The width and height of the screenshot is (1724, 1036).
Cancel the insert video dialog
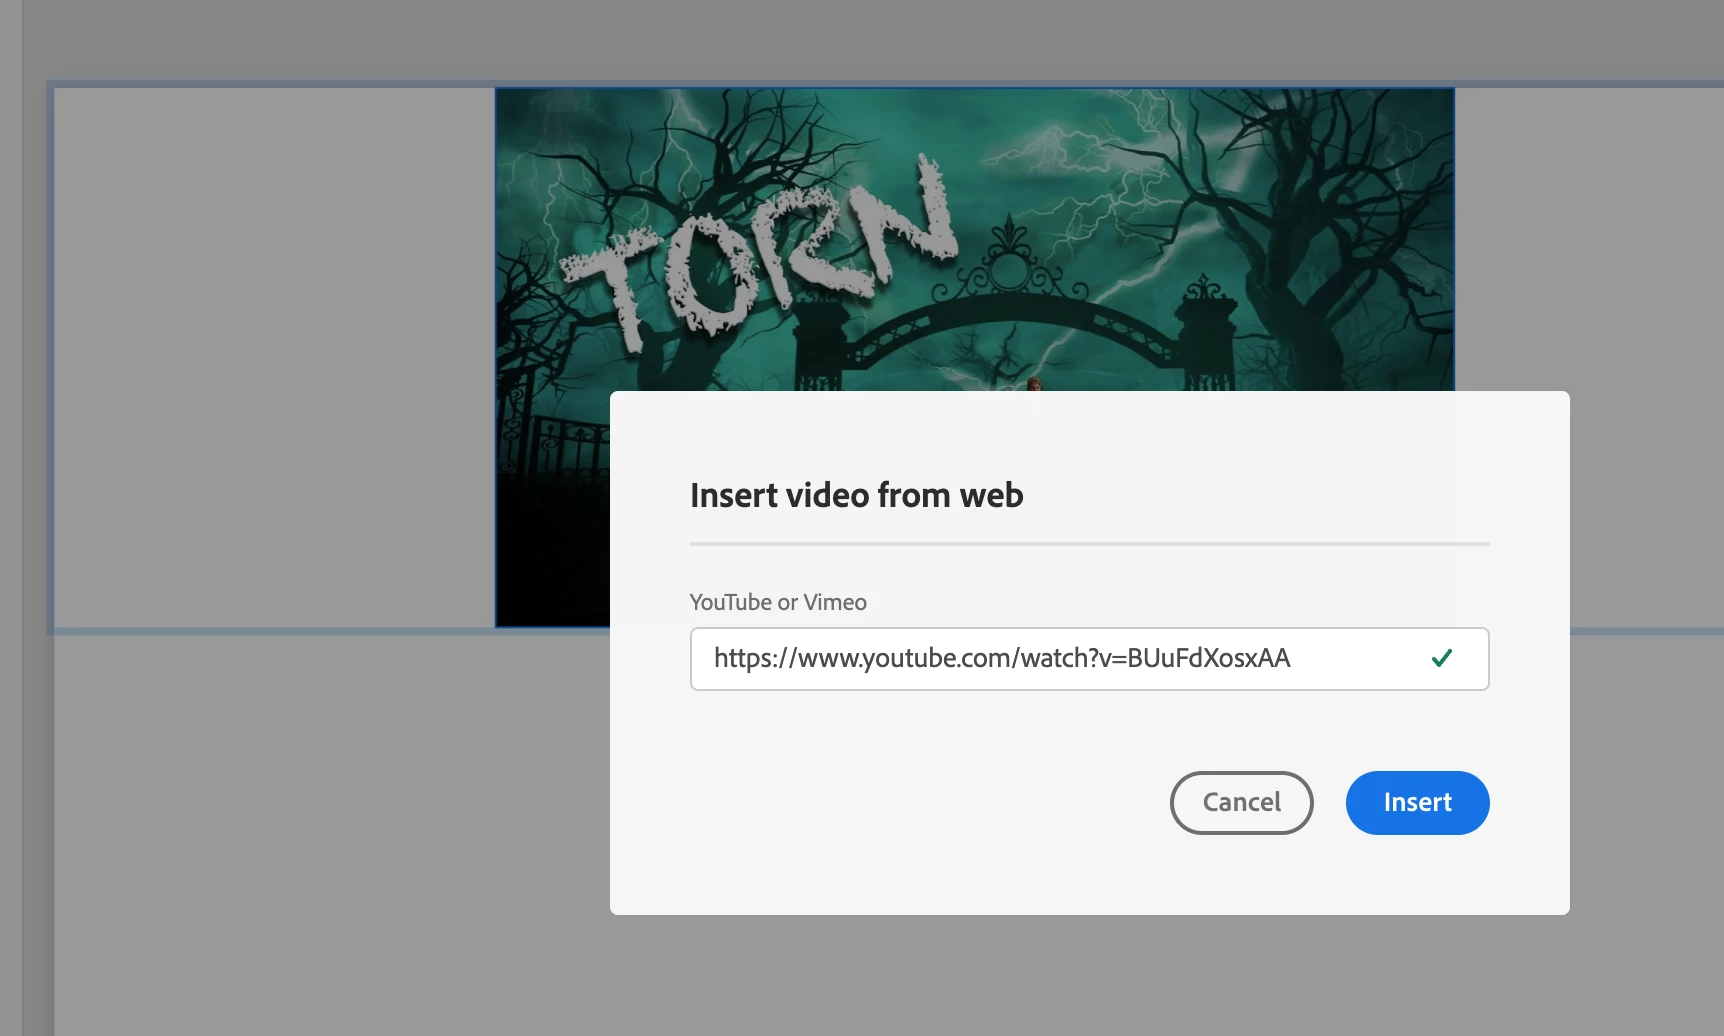click(1241, 802)
